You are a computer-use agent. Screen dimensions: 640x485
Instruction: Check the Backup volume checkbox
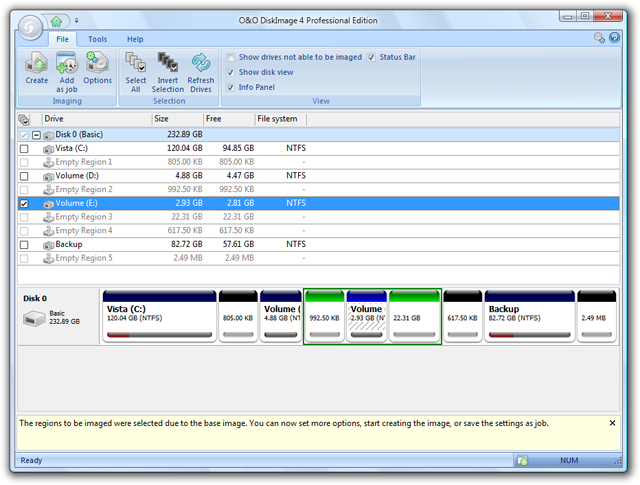pyautogui.click(x=24, y=245)
